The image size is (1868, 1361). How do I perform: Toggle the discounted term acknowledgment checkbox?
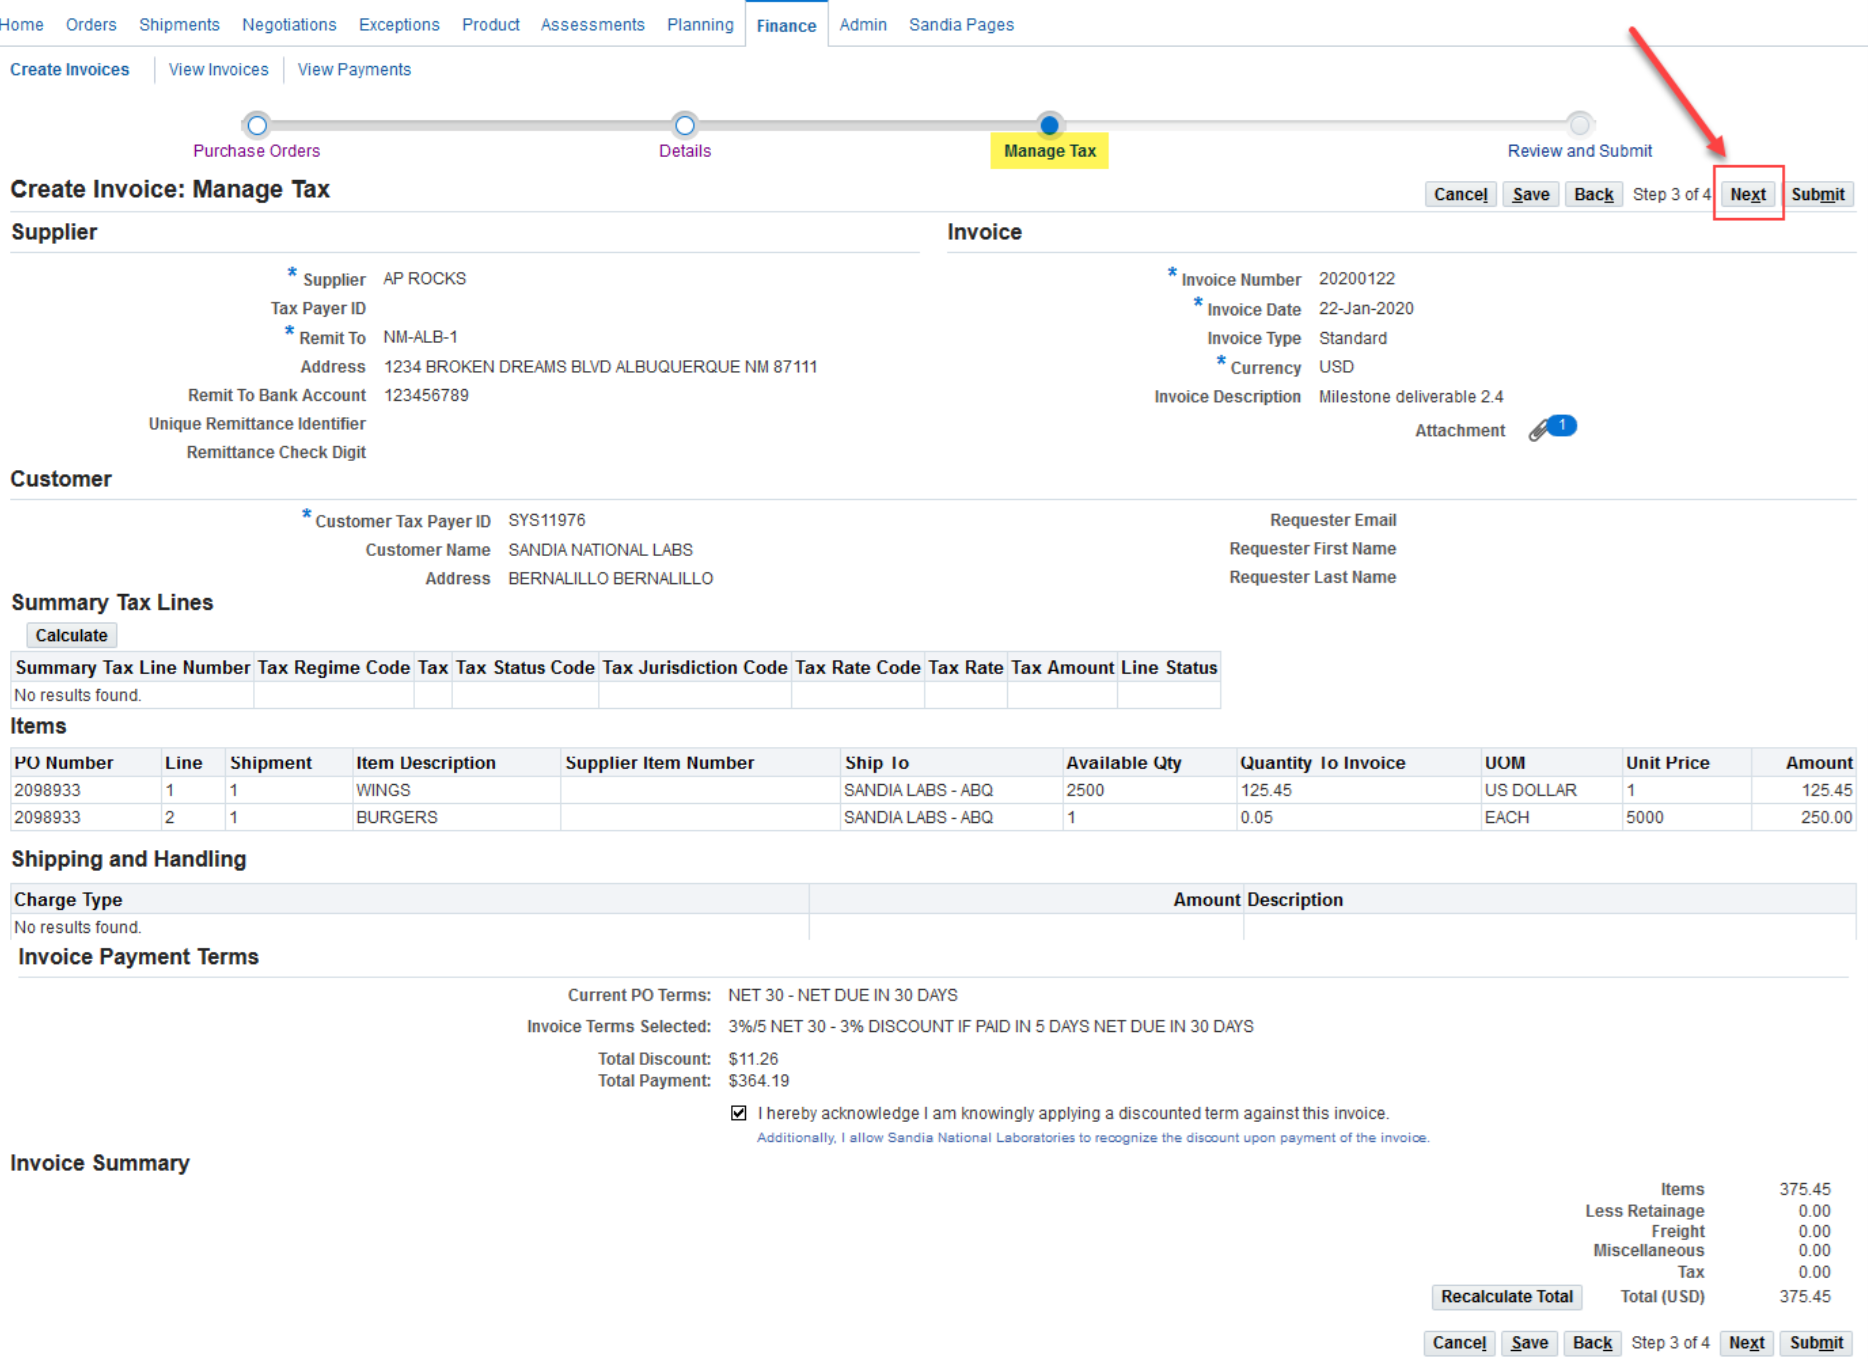[x=738, y=1113]
